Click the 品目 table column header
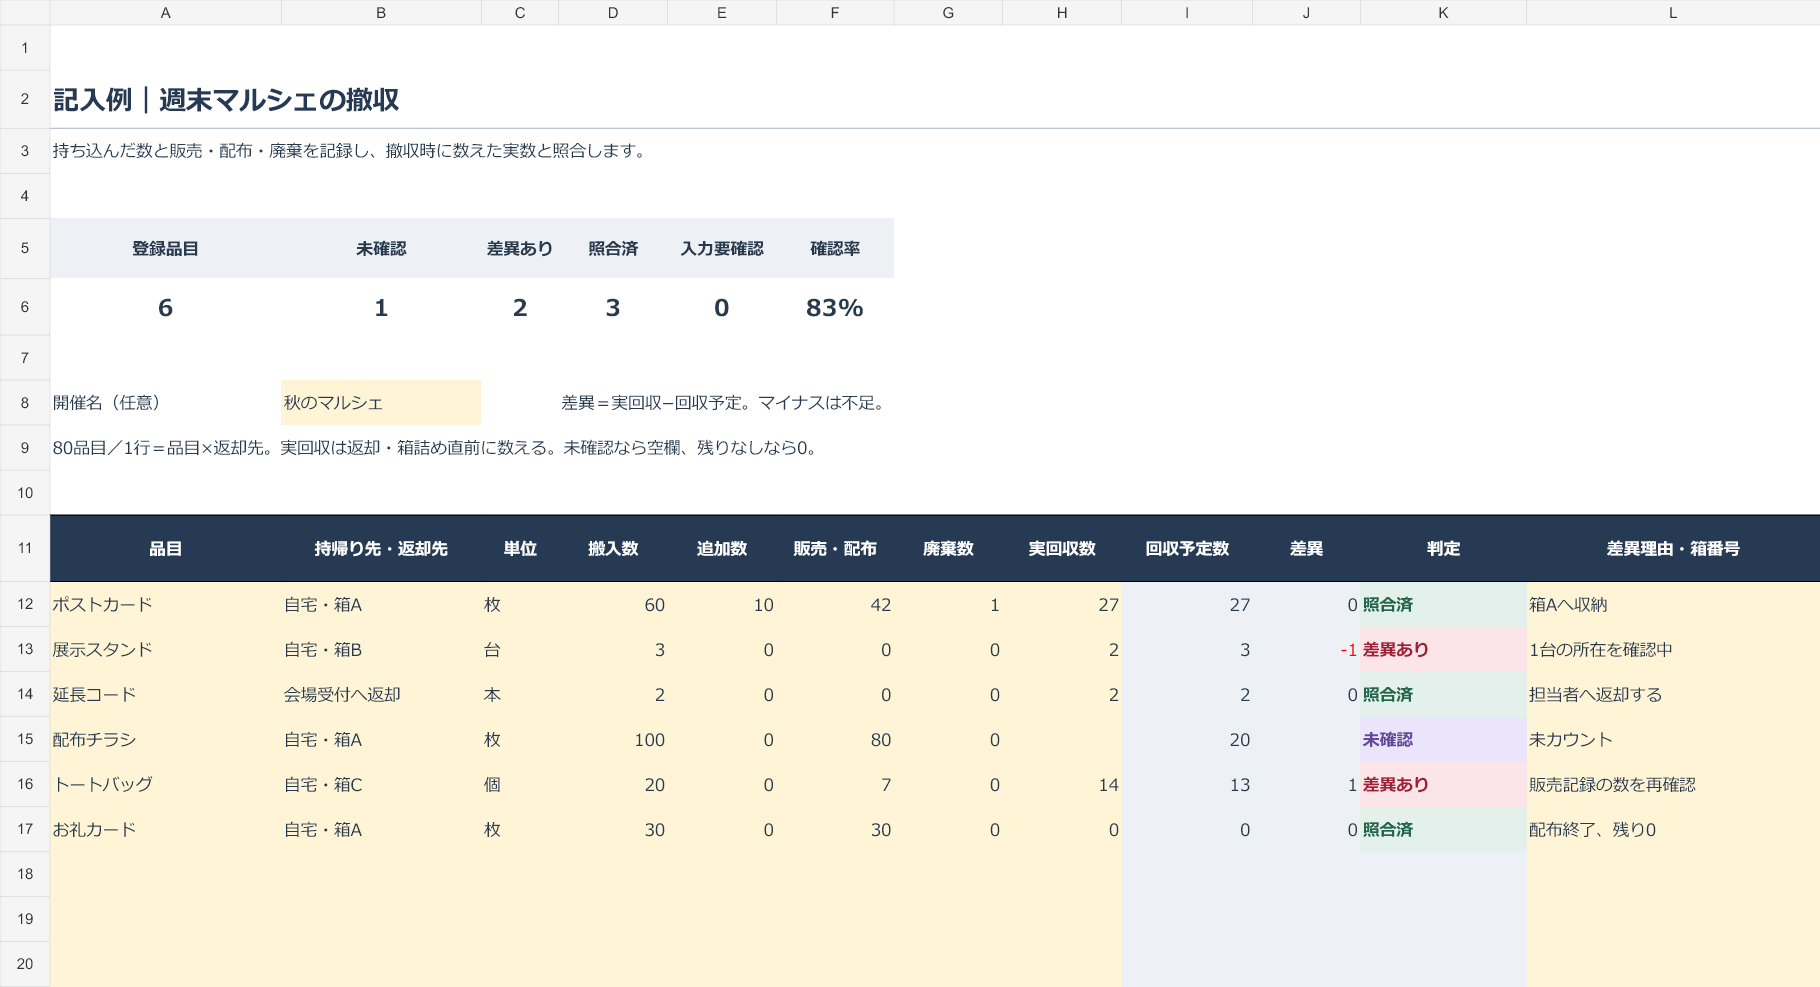 pyautogui.click(x=166, y=549)
